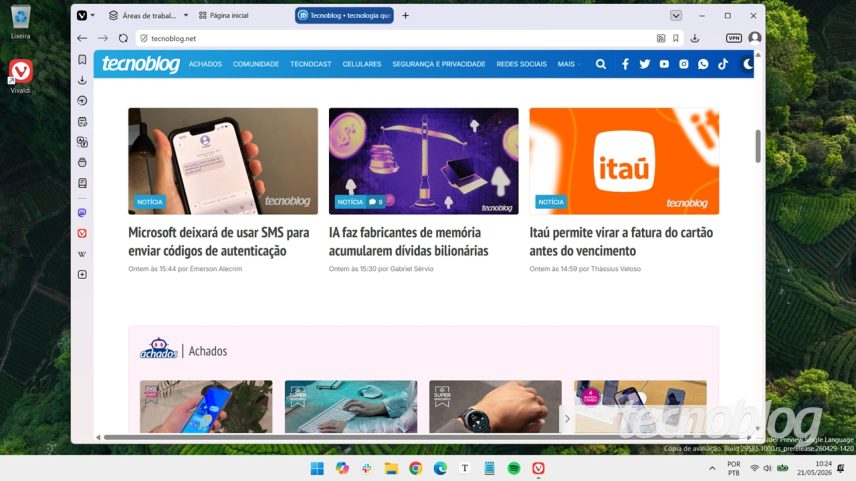The image size is (856, 481).
Task: Open the Microsoft SMS phone thumbnail
Action: point(223,161)
